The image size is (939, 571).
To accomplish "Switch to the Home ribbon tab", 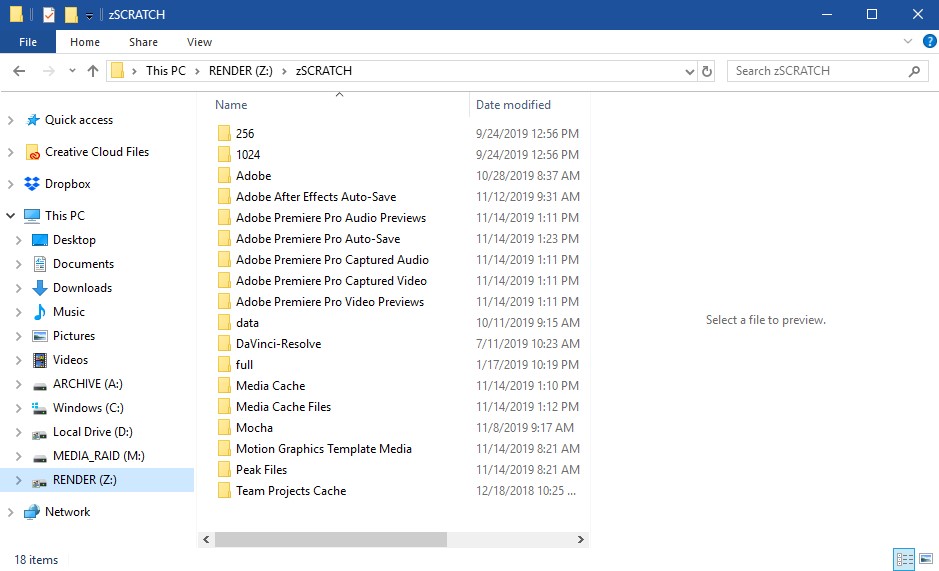I will click(x=84, y=42).
